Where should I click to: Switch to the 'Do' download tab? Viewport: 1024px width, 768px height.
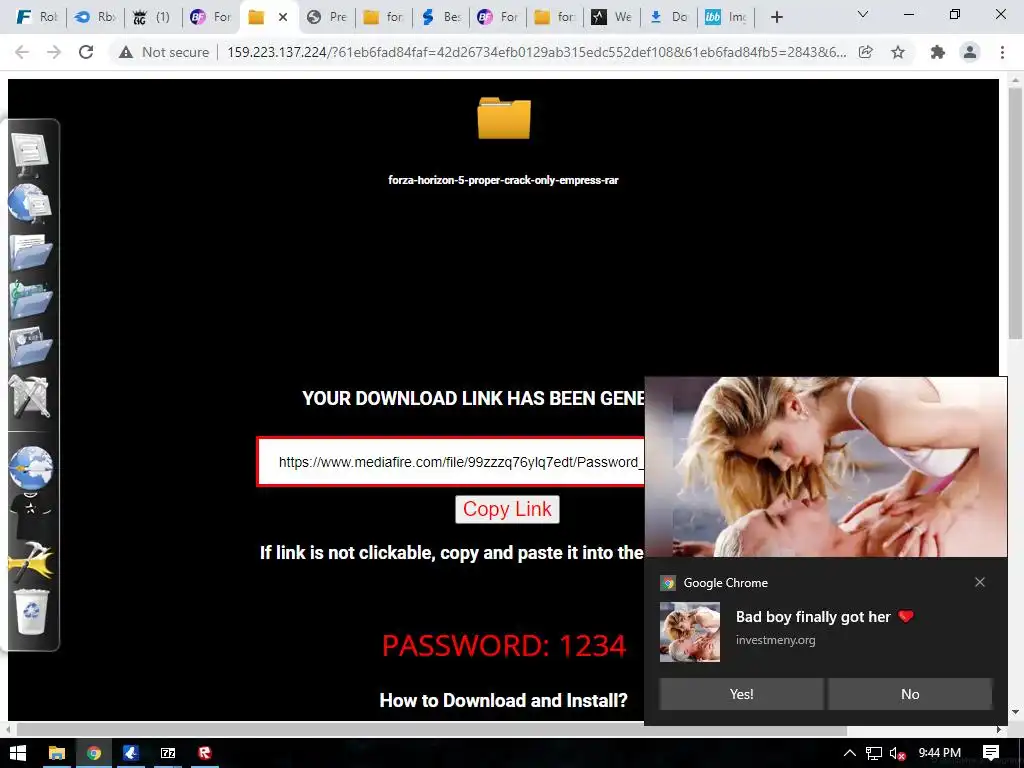point(669,17)
